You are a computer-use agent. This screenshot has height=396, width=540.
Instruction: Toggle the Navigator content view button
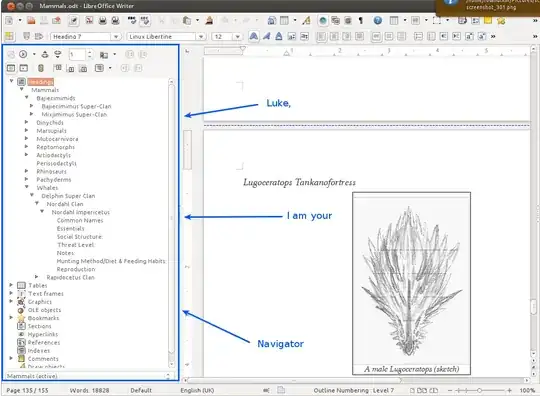coord(11,68)
